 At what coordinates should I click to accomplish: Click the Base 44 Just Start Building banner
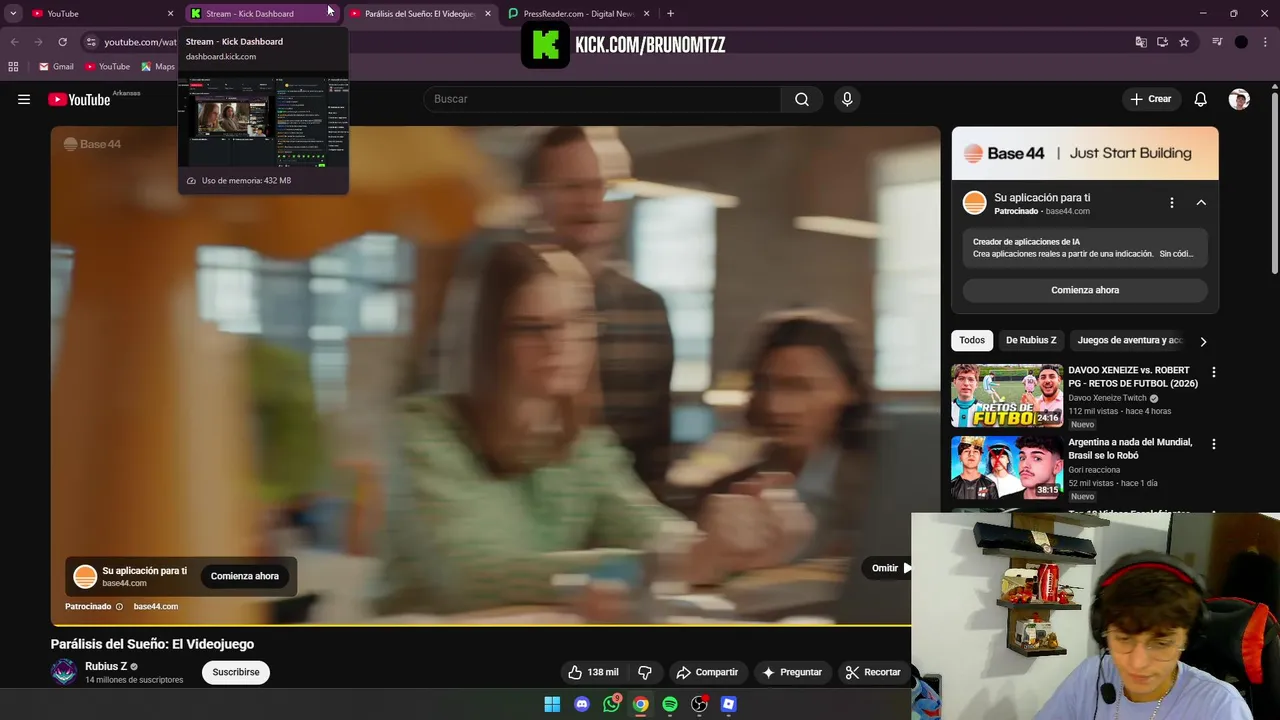[x=1085, y=153]
